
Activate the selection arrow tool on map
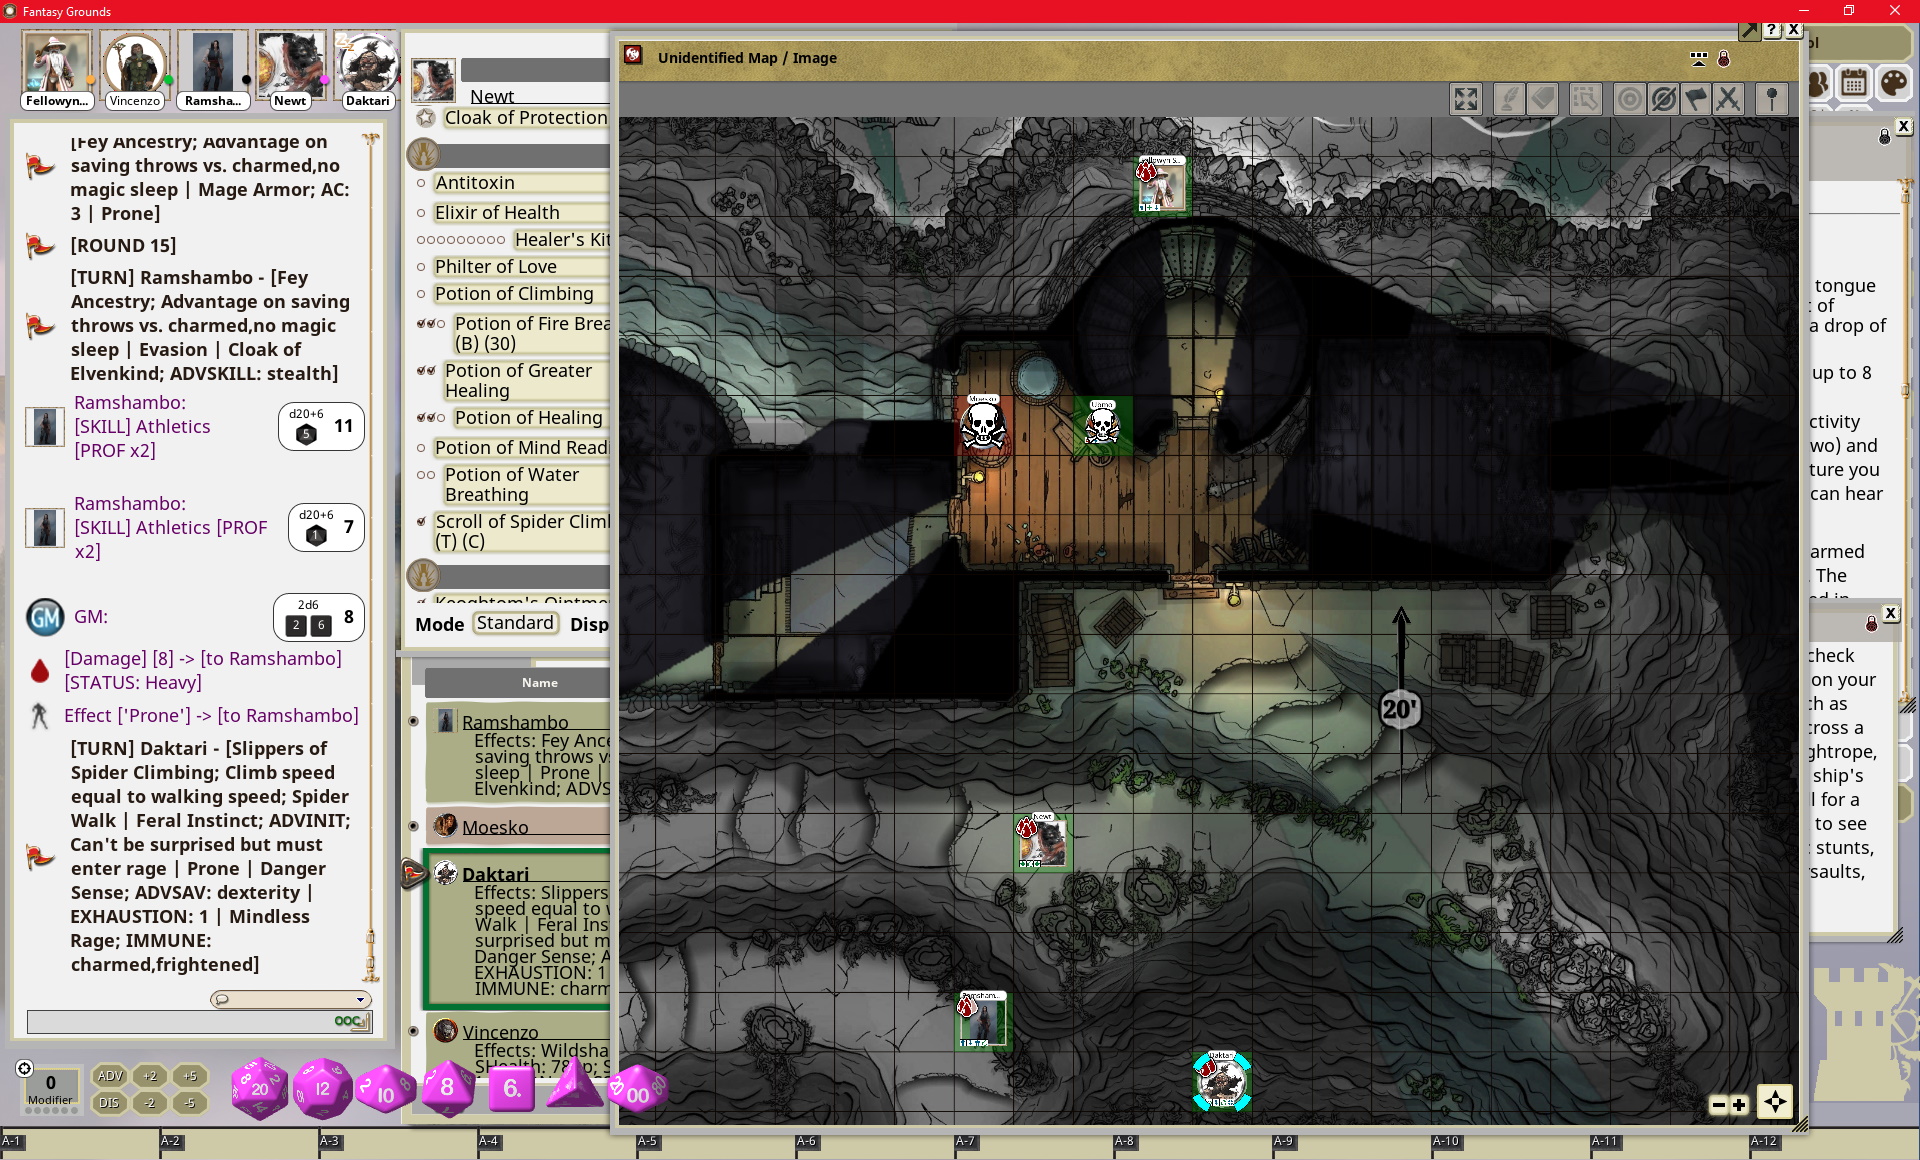click(1585, 99)
